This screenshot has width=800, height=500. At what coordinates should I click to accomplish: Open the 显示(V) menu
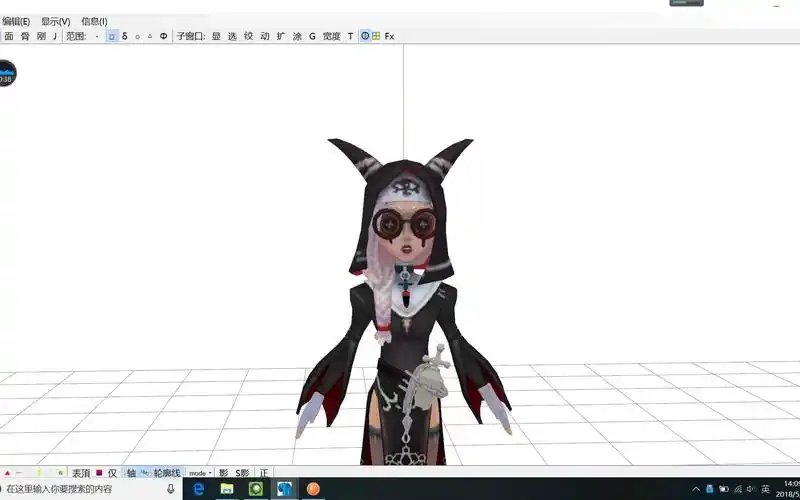point(56,21)
